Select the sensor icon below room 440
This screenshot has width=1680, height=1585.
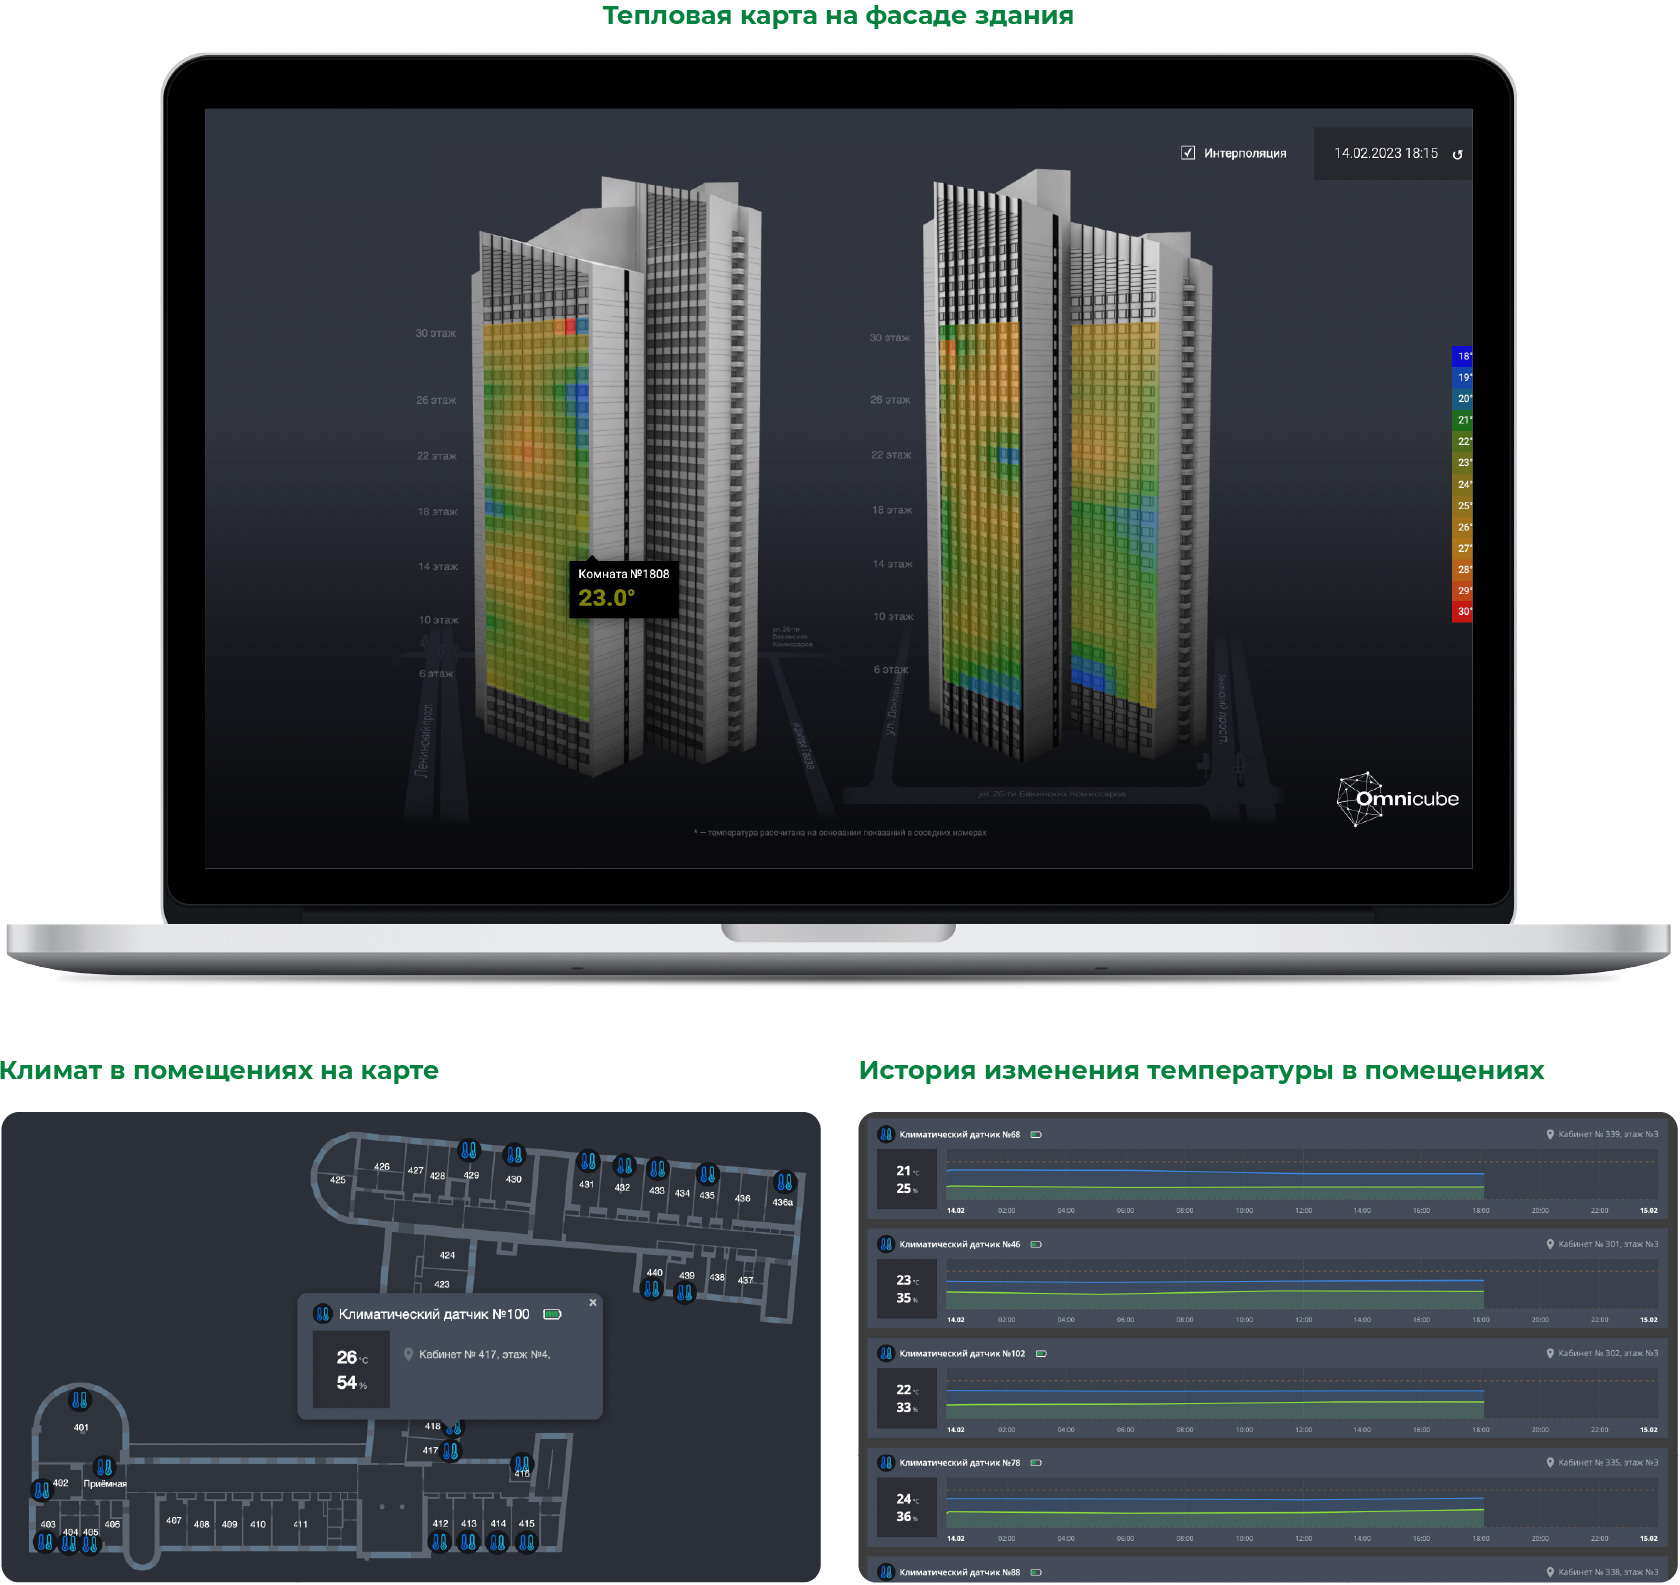(x=652, y=1289)
